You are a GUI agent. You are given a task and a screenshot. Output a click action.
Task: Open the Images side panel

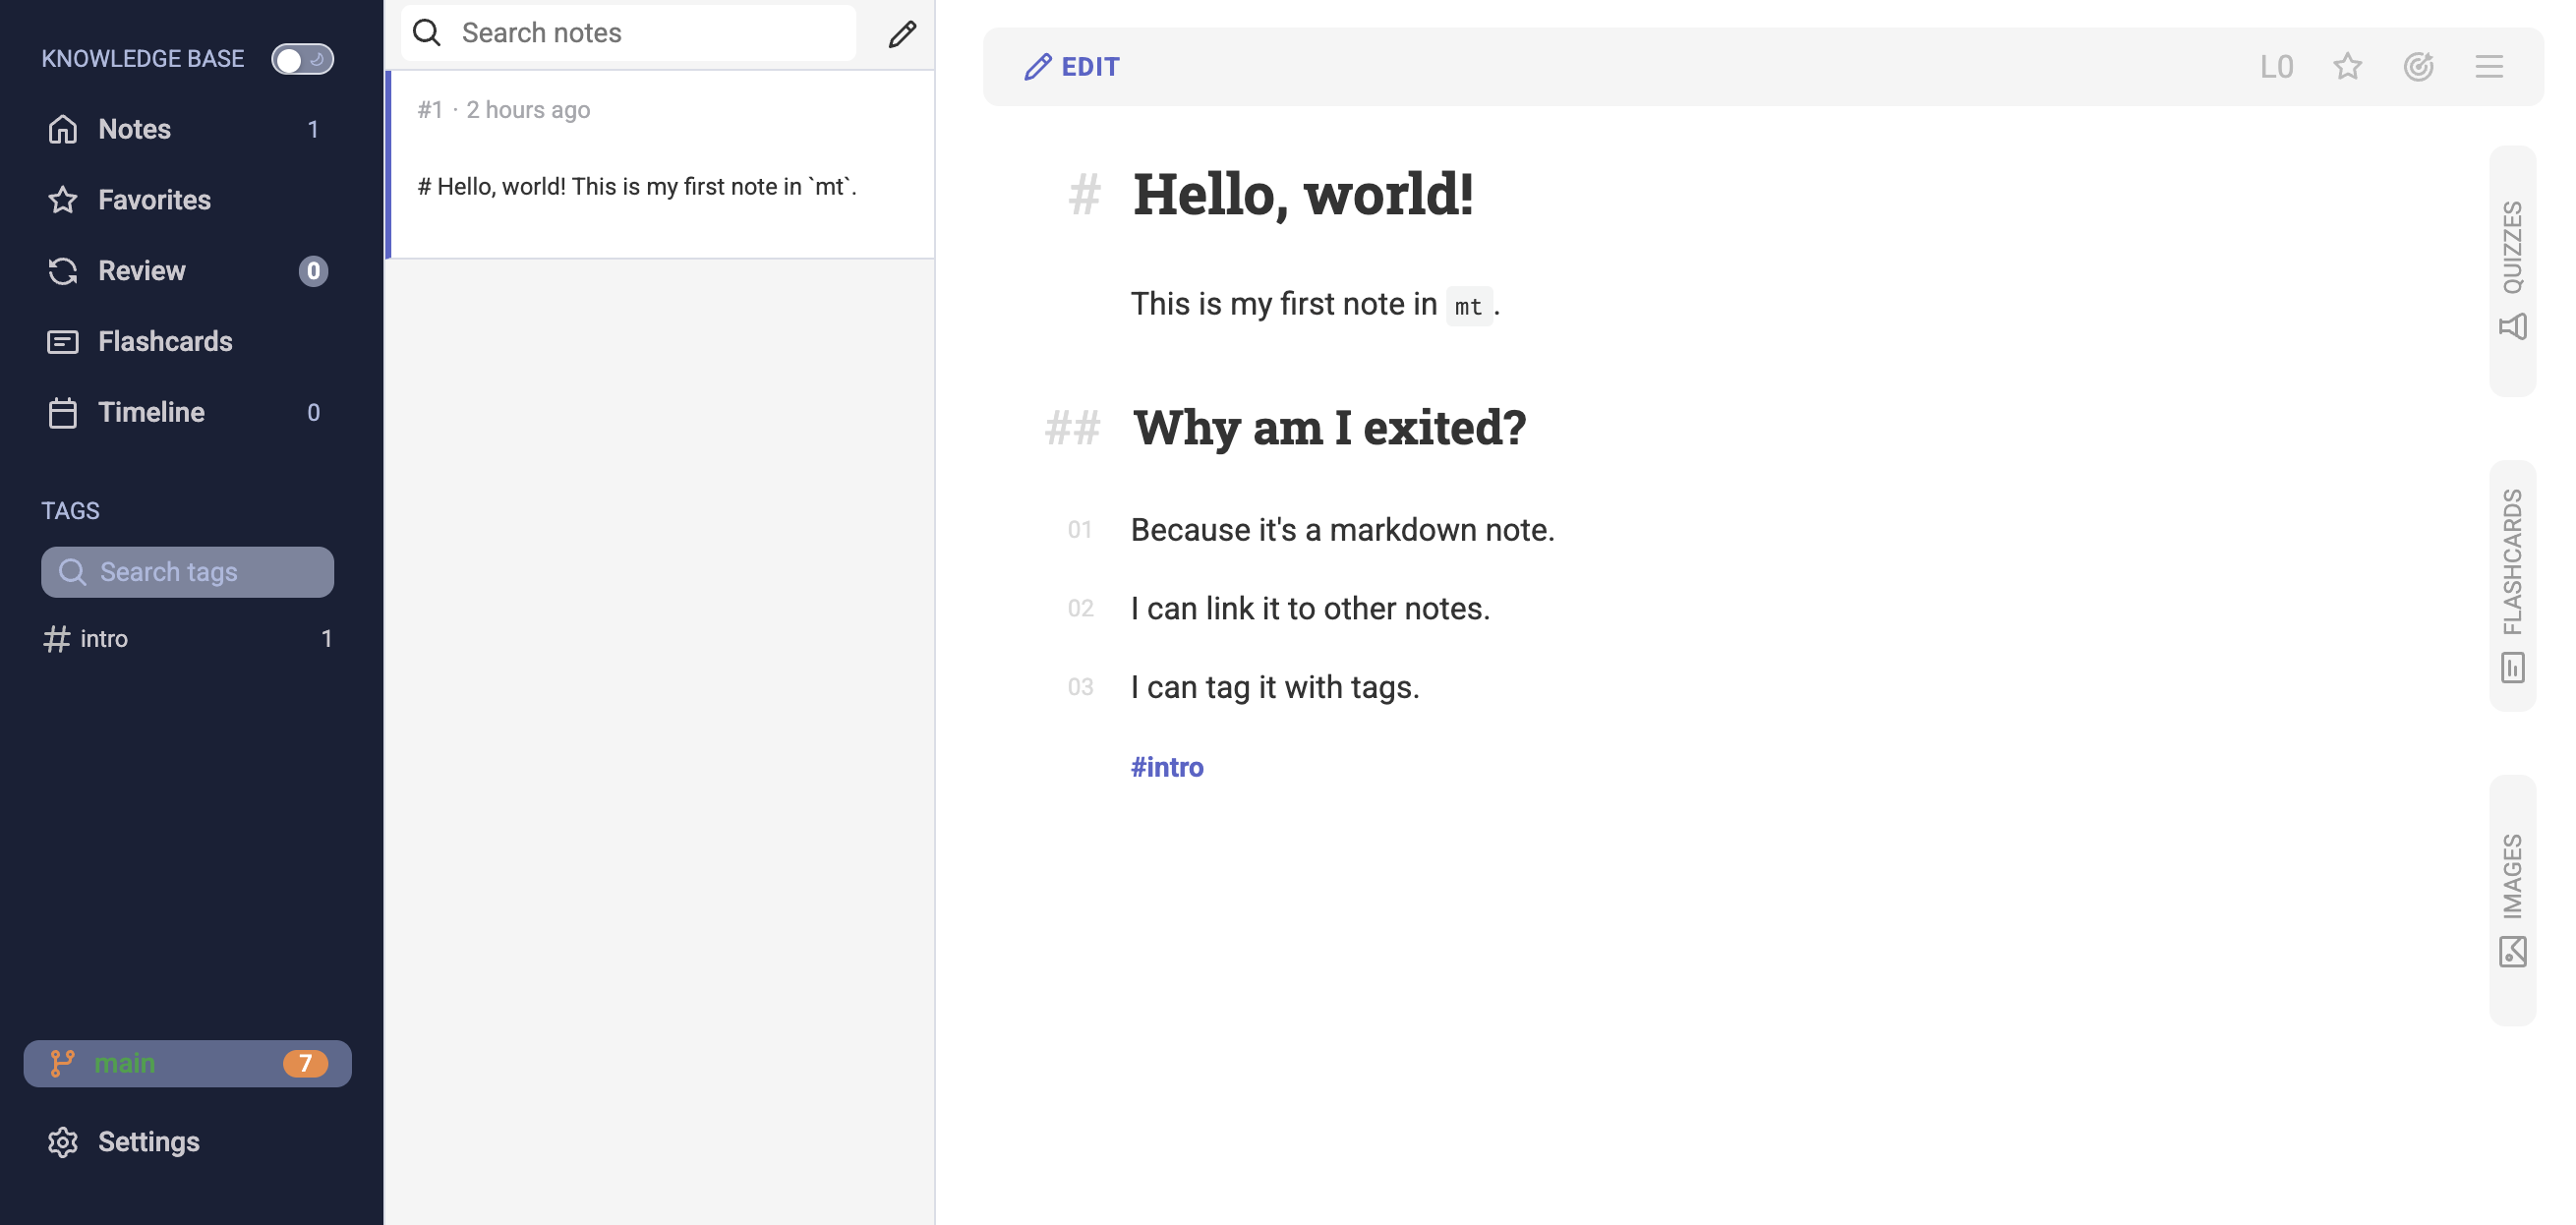2512,899
